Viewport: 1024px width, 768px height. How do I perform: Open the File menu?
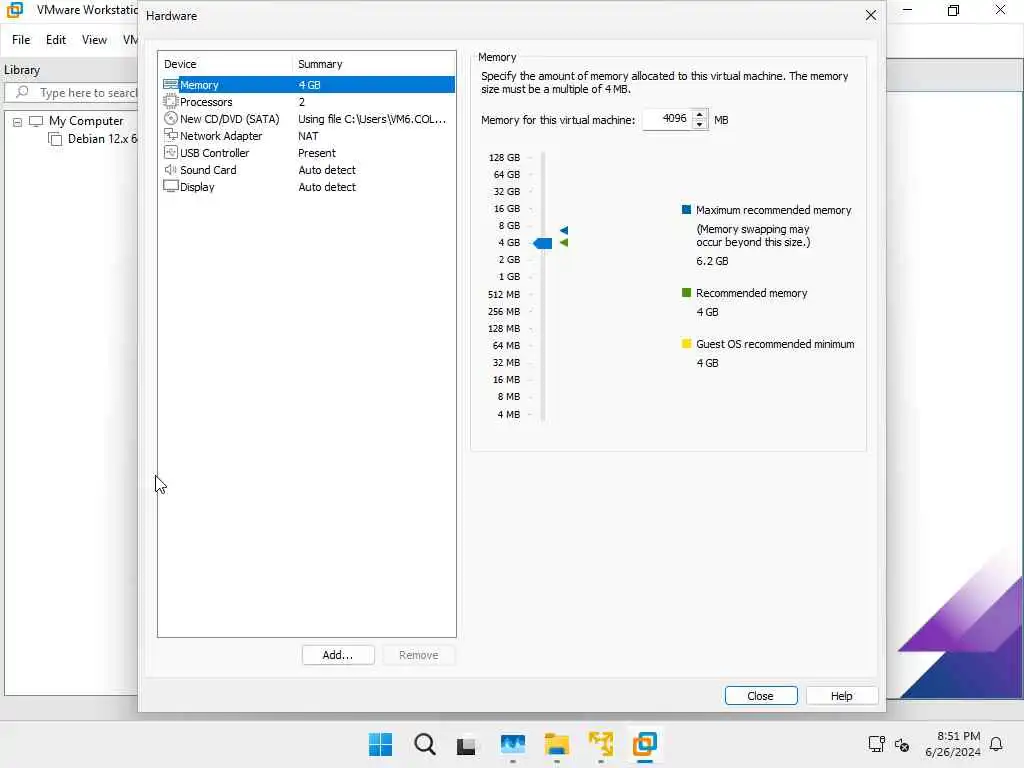coord(21,40)
